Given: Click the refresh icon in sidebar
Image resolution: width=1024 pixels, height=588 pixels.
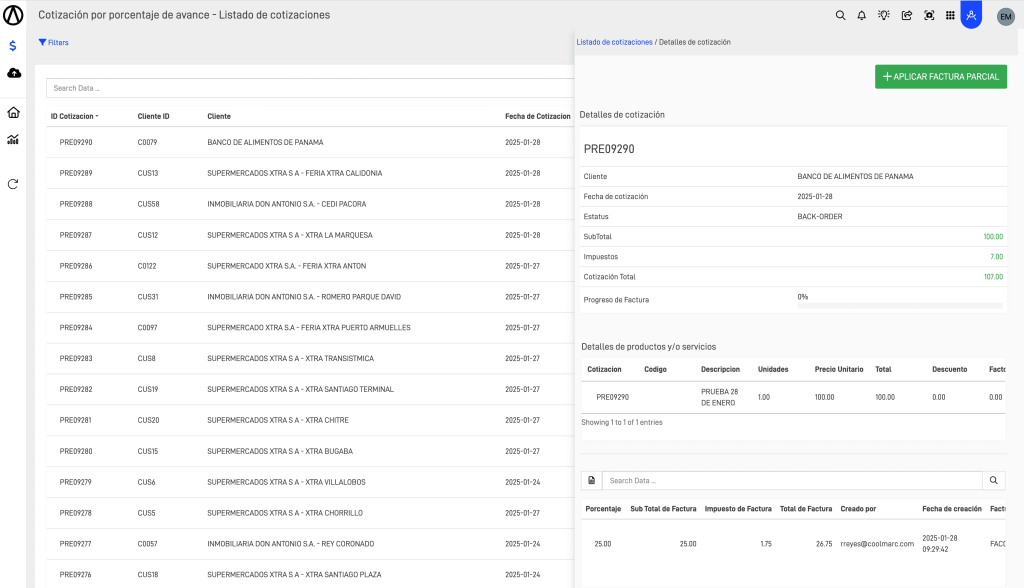Looking at the screenshot, I should coord(13,184).
